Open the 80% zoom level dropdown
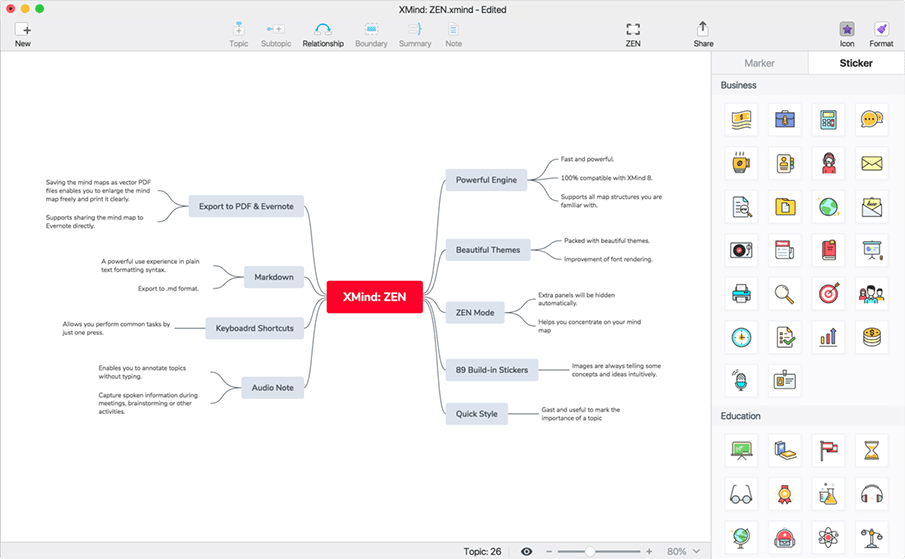Image resolution: width=905 pixels, height=559 pixels. (684, 551)
